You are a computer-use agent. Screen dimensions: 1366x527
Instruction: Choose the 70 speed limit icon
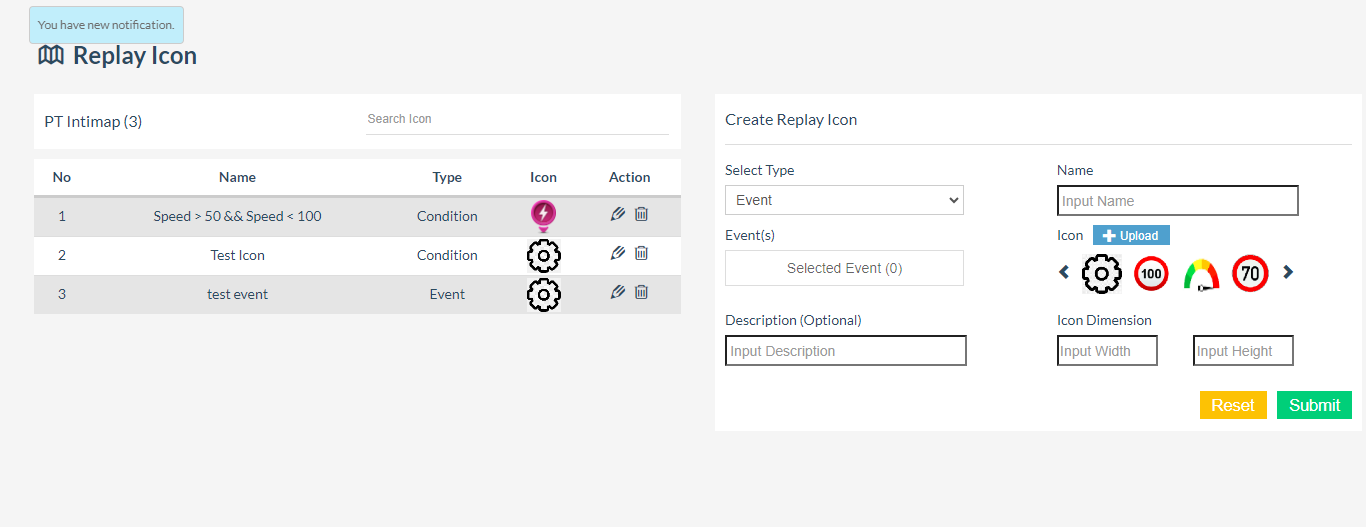click(x=1250, y=273)
